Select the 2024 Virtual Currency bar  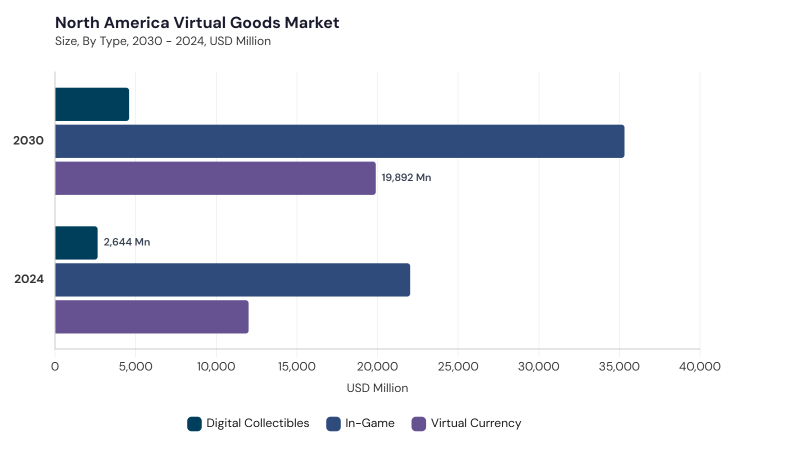click(152, 317)
